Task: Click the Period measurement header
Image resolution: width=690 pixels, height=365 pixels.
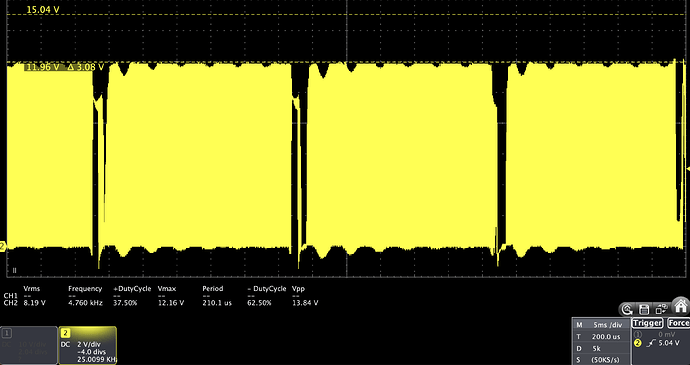Action: pos(213,289)
